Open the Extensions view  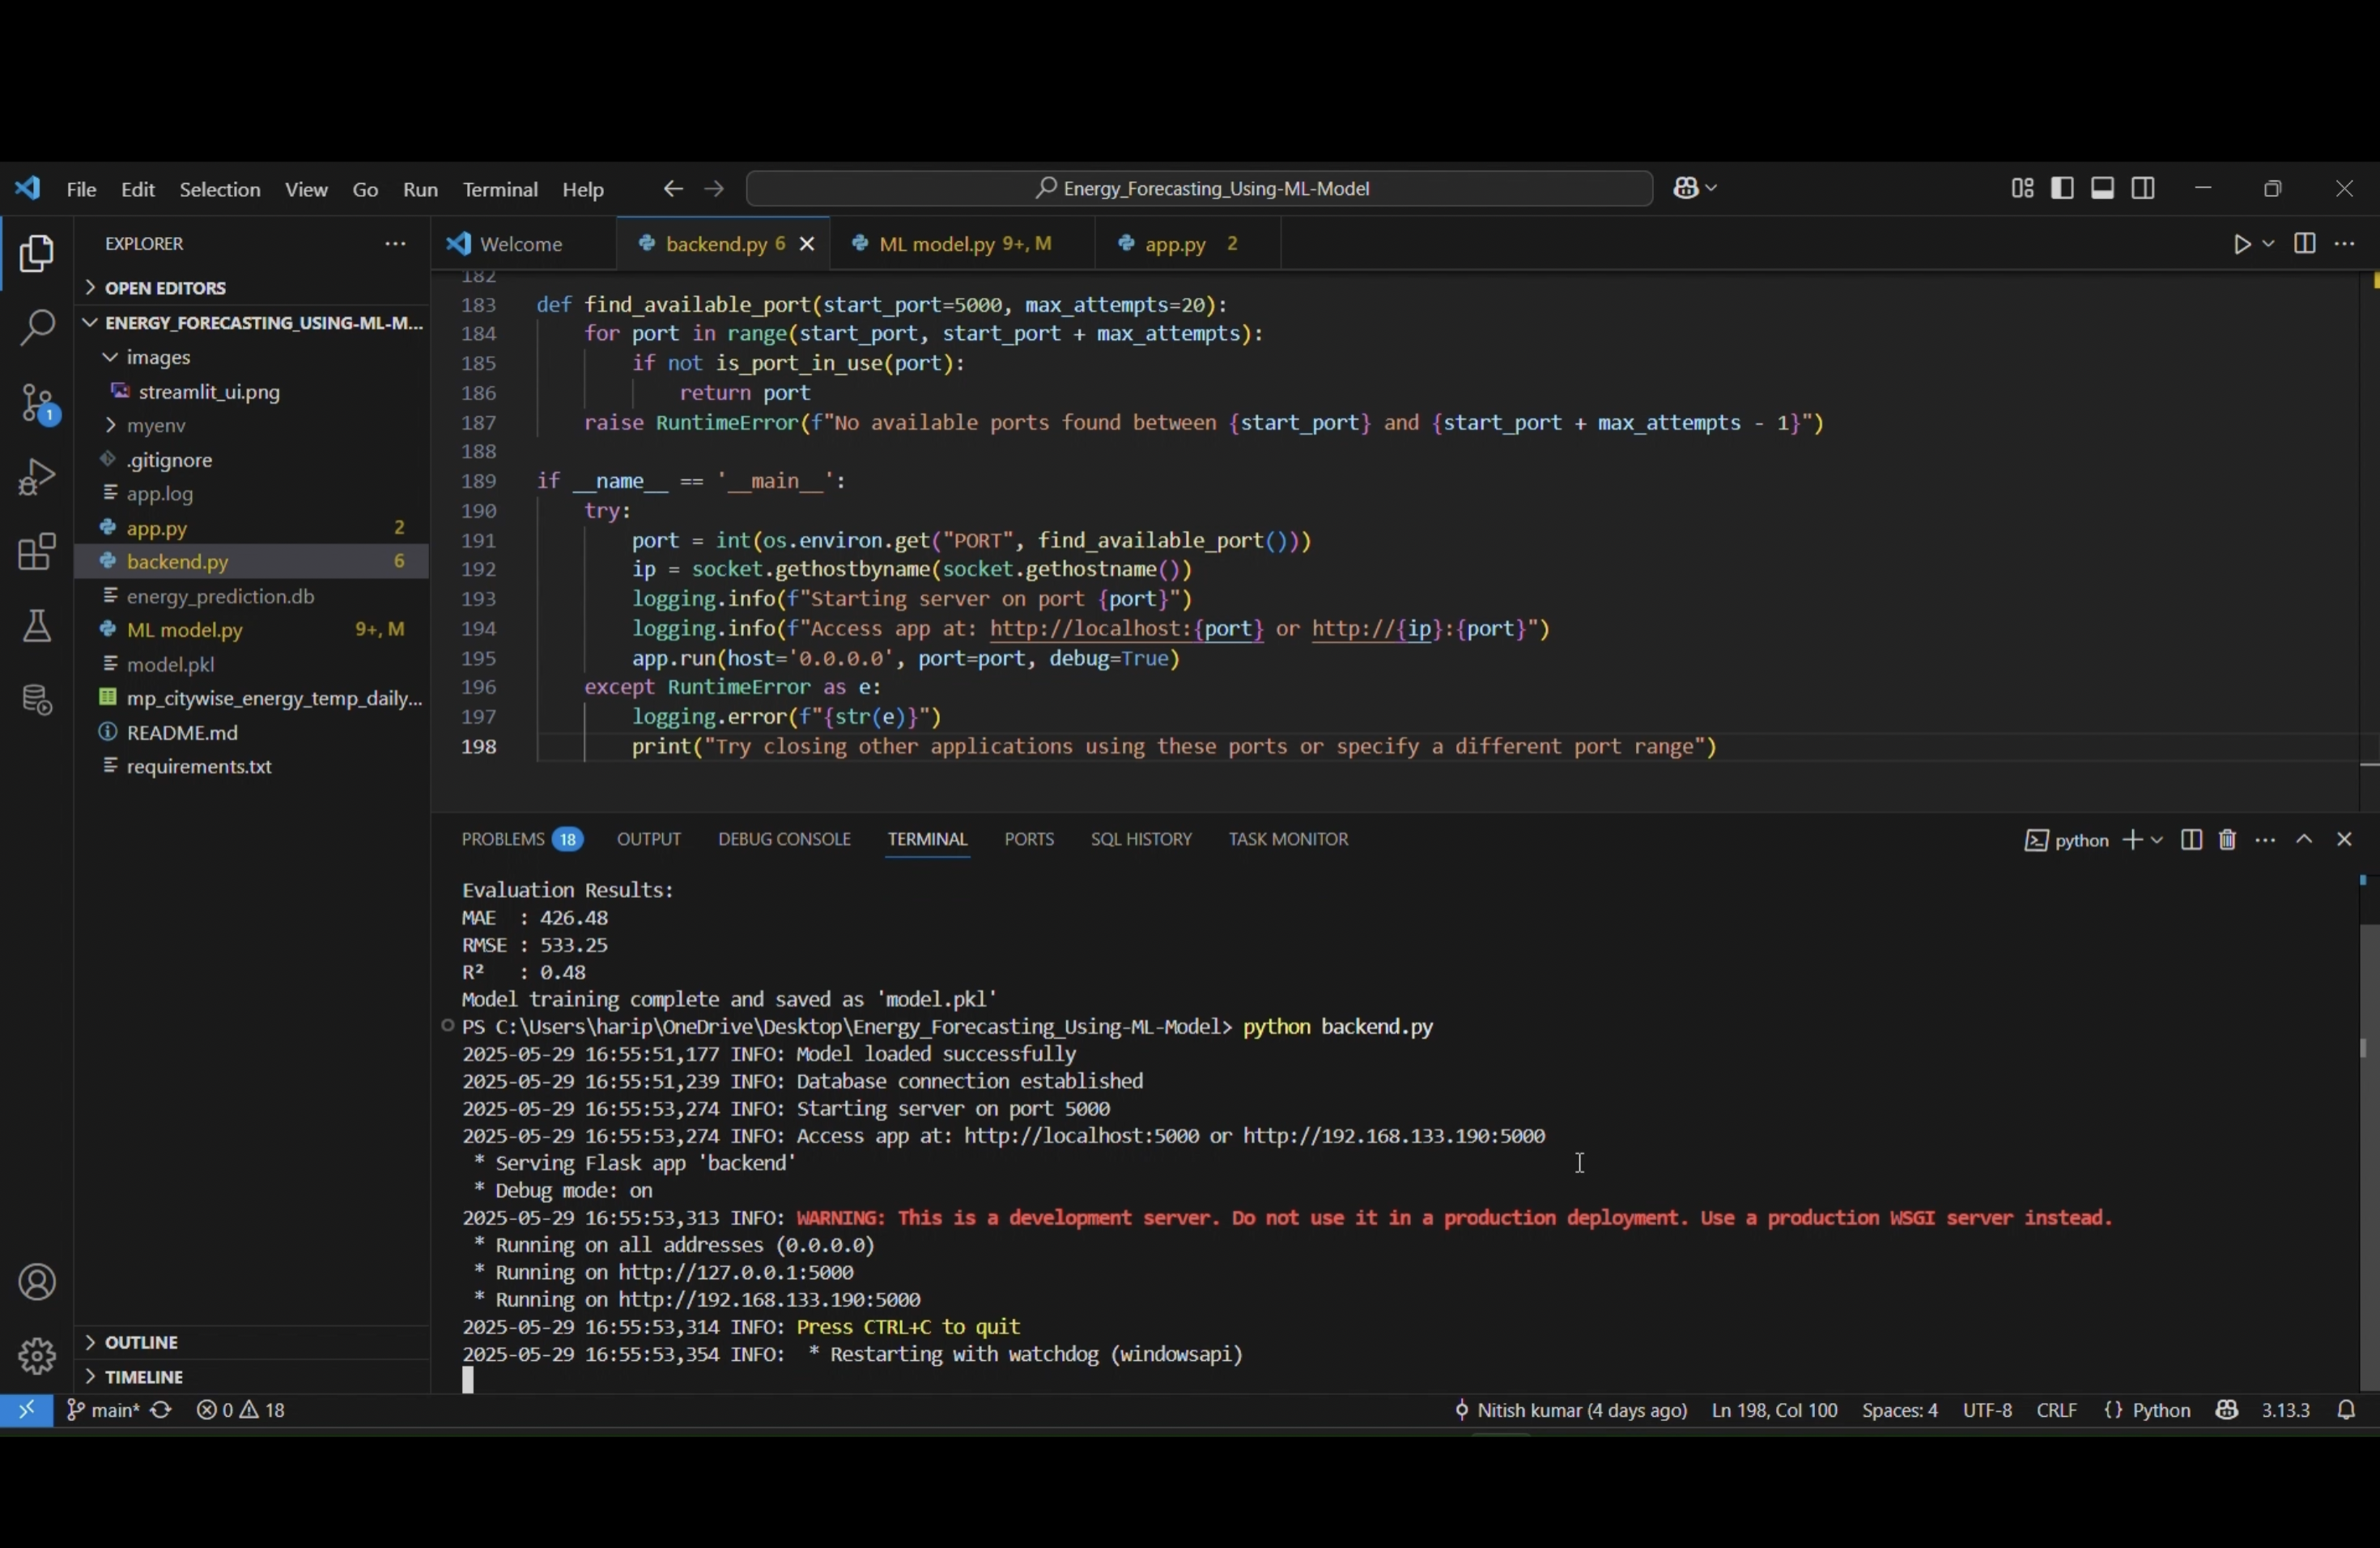coord(37,552)
